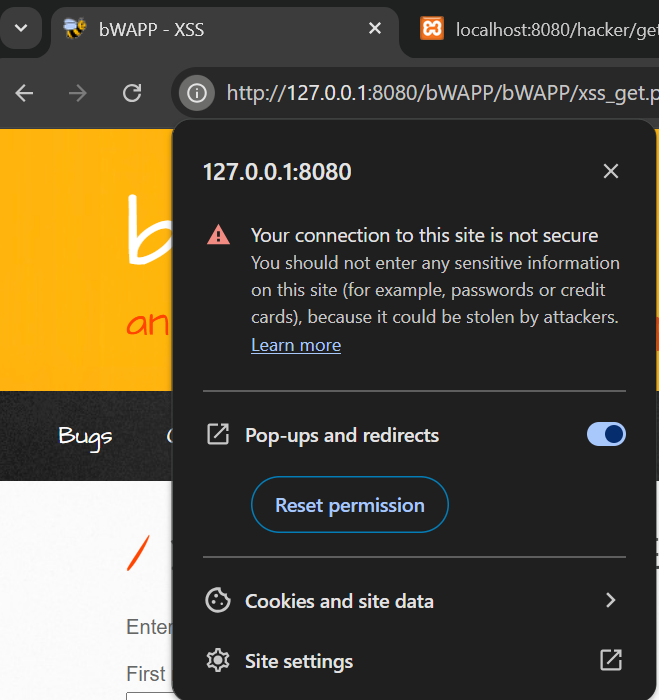The width and height of the screenshot is (659, 700).
Task: Click the browser back arrow
Action: tap(25, 93)
